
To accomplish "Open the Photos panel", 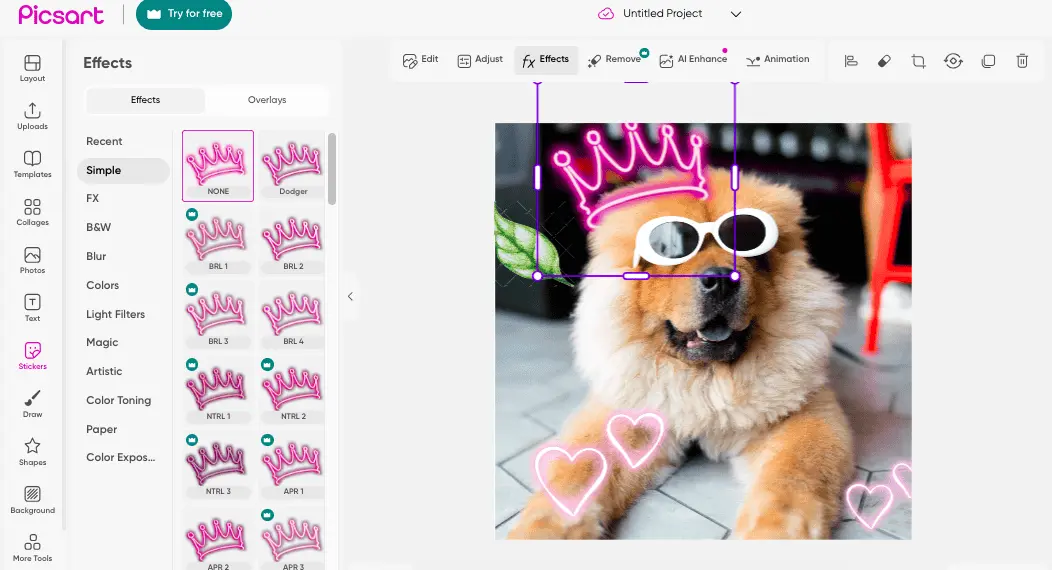I will 32,260.
